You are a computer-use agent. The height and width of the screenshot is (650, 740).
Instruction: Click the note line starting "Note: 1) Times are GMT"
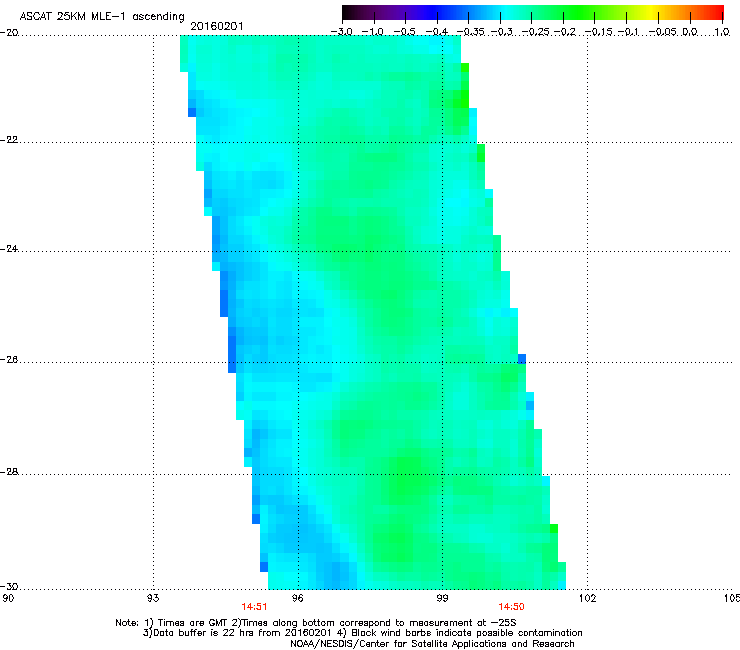click(x=316, y=623)
